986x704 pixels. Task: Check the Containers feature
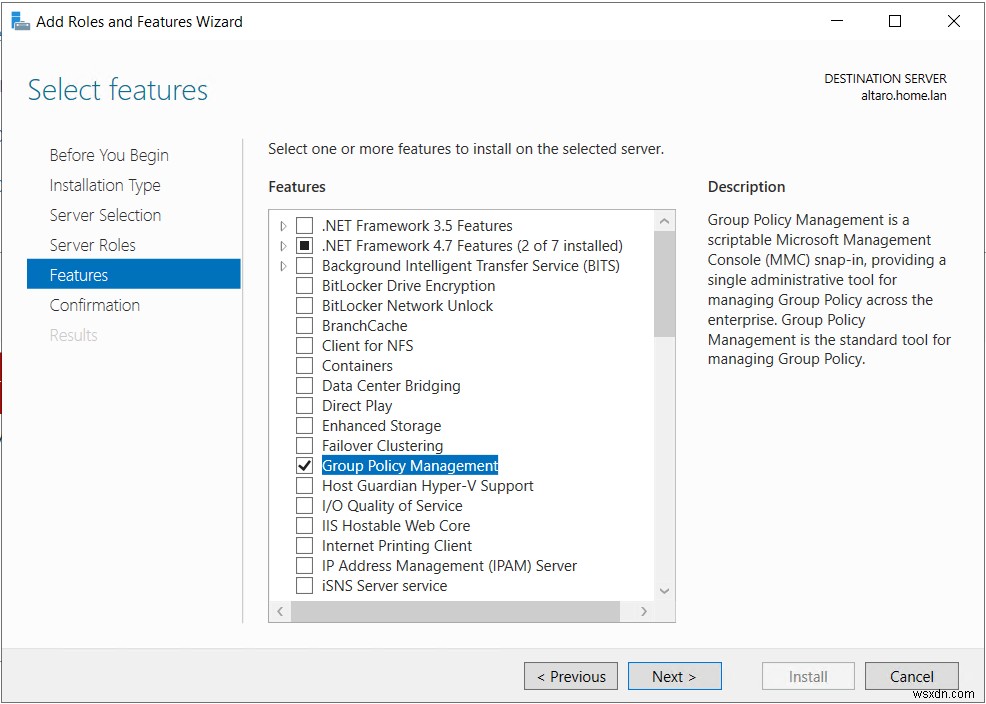[304, 365]
